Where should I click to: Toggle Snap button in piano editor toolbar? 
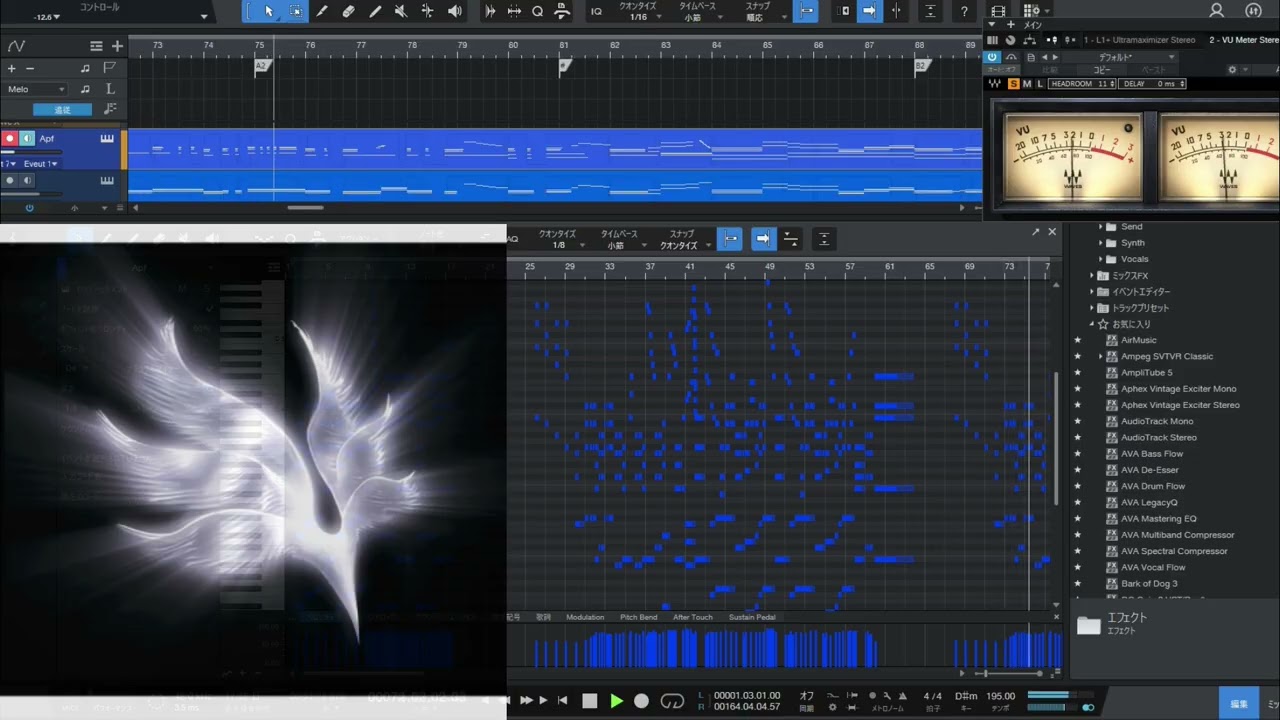tap(731, 239)
